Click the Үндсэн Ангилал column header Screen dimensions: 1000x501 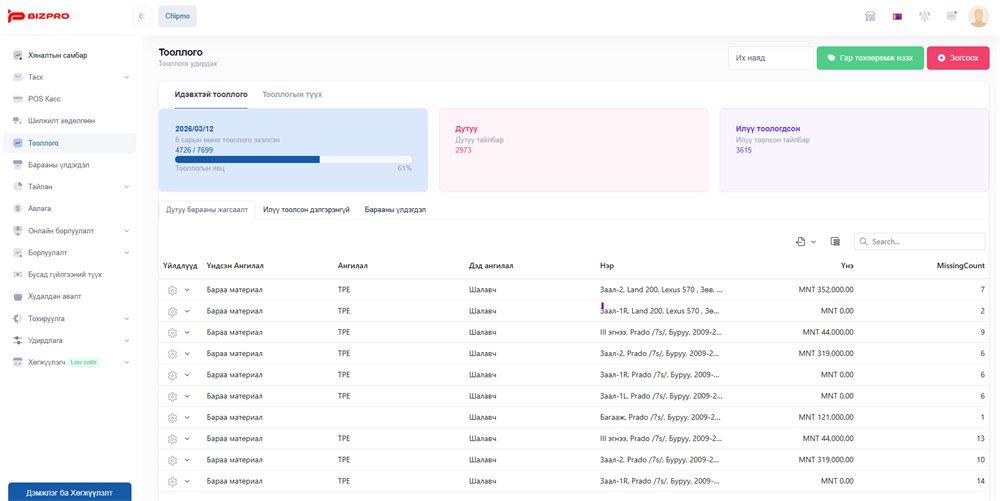pyautogui.click(x=235, y=266)
